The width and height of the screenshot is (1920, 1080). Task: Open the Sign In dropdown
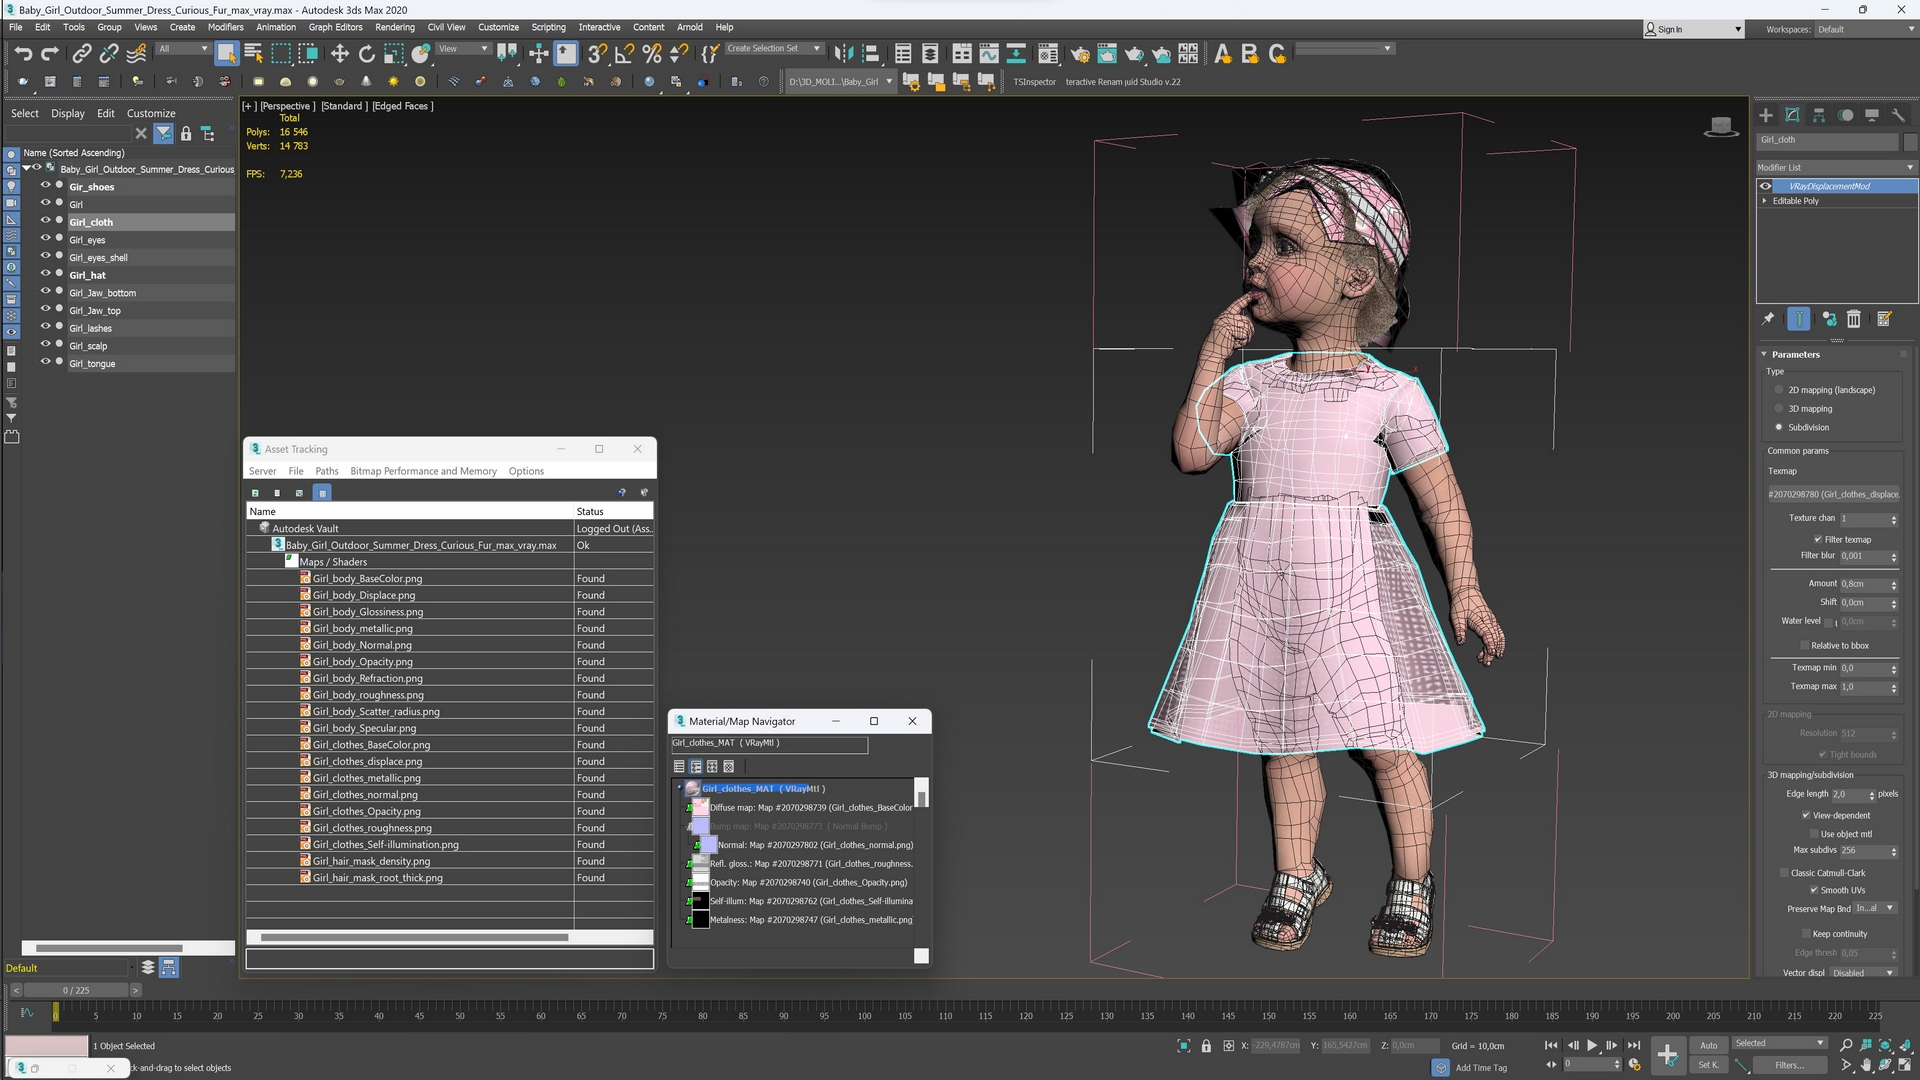(1694, 29)
